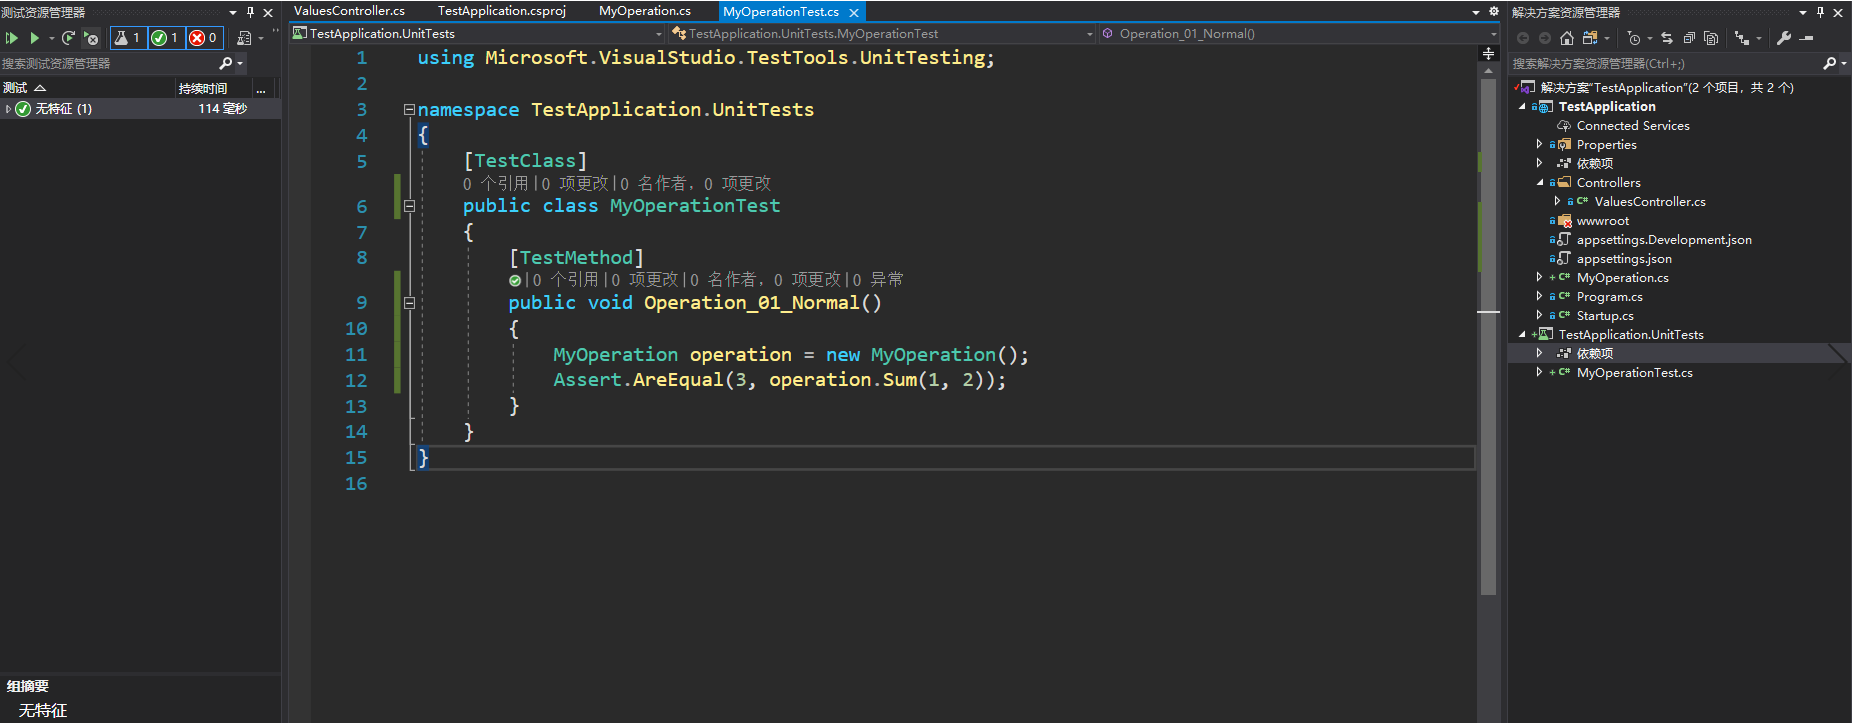Image resolution: width=1852 pixels, height=724 pixels.
Task: Open the Operation_01_Normal member dropdown
Action: coord(1299,34)
